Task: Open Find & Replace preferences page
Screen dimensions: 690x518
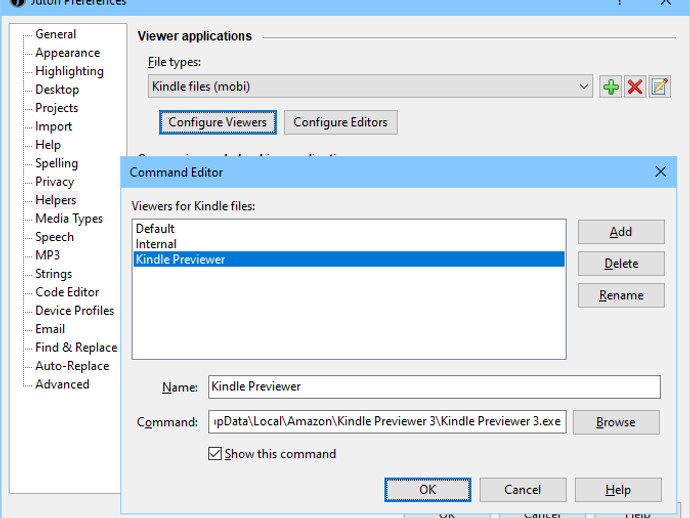Action: pos(76,348)
